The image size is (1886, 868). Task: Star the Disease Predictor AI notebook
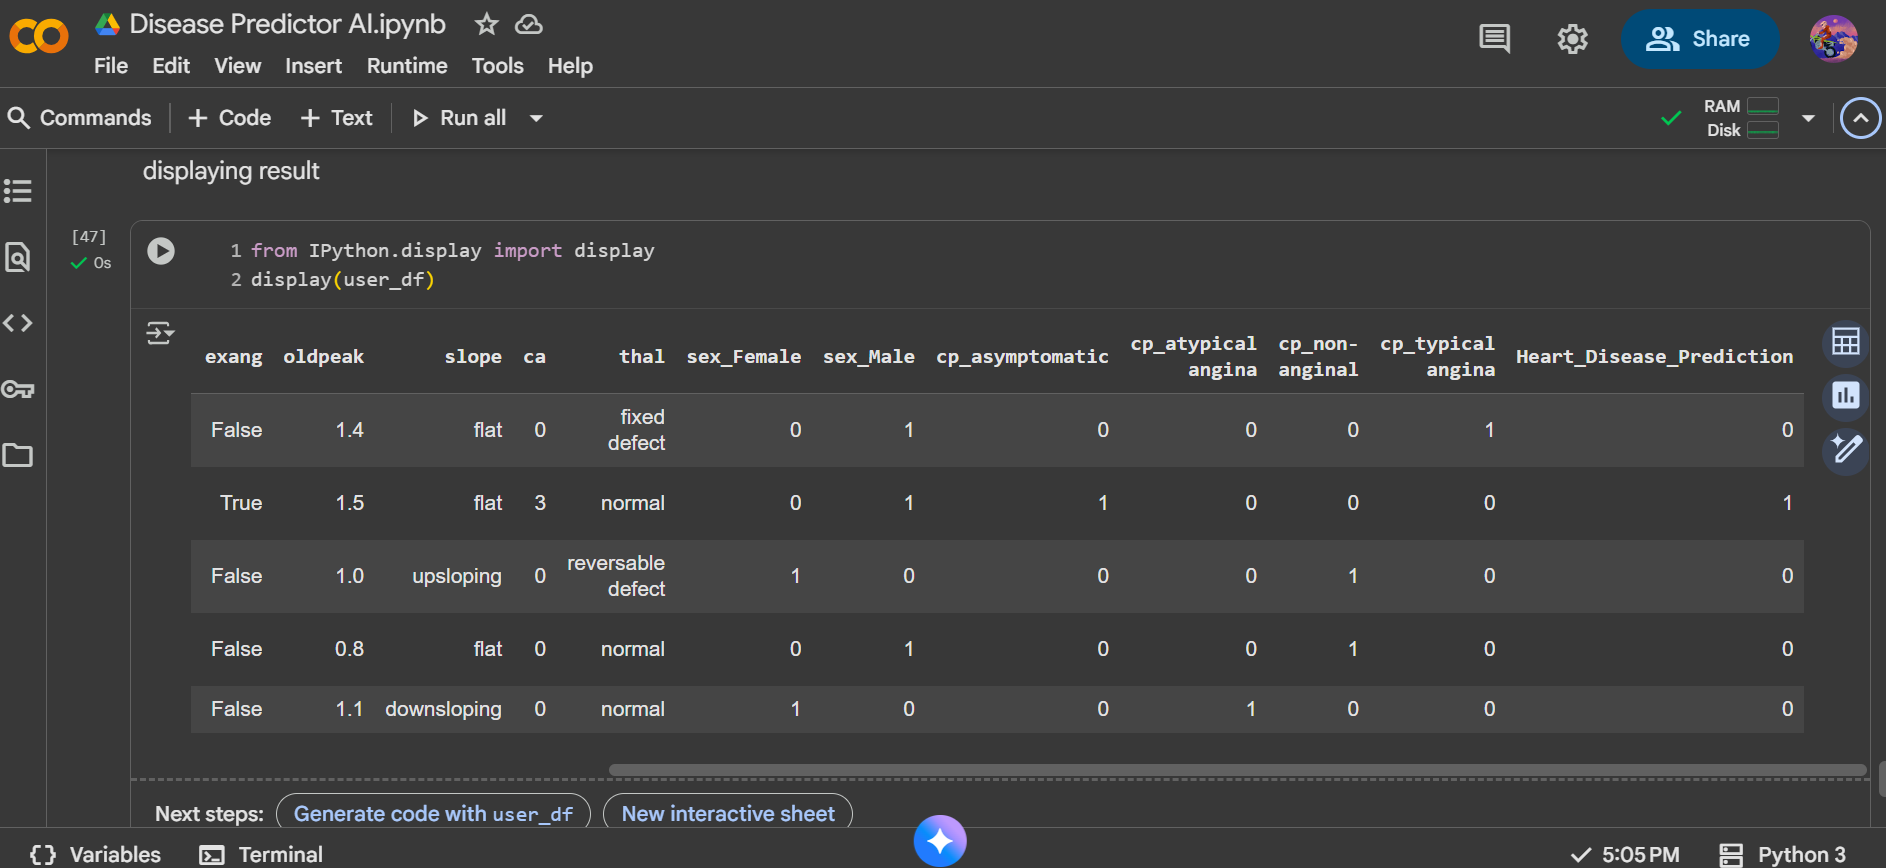pyautogui.click(x=486, y=24)
